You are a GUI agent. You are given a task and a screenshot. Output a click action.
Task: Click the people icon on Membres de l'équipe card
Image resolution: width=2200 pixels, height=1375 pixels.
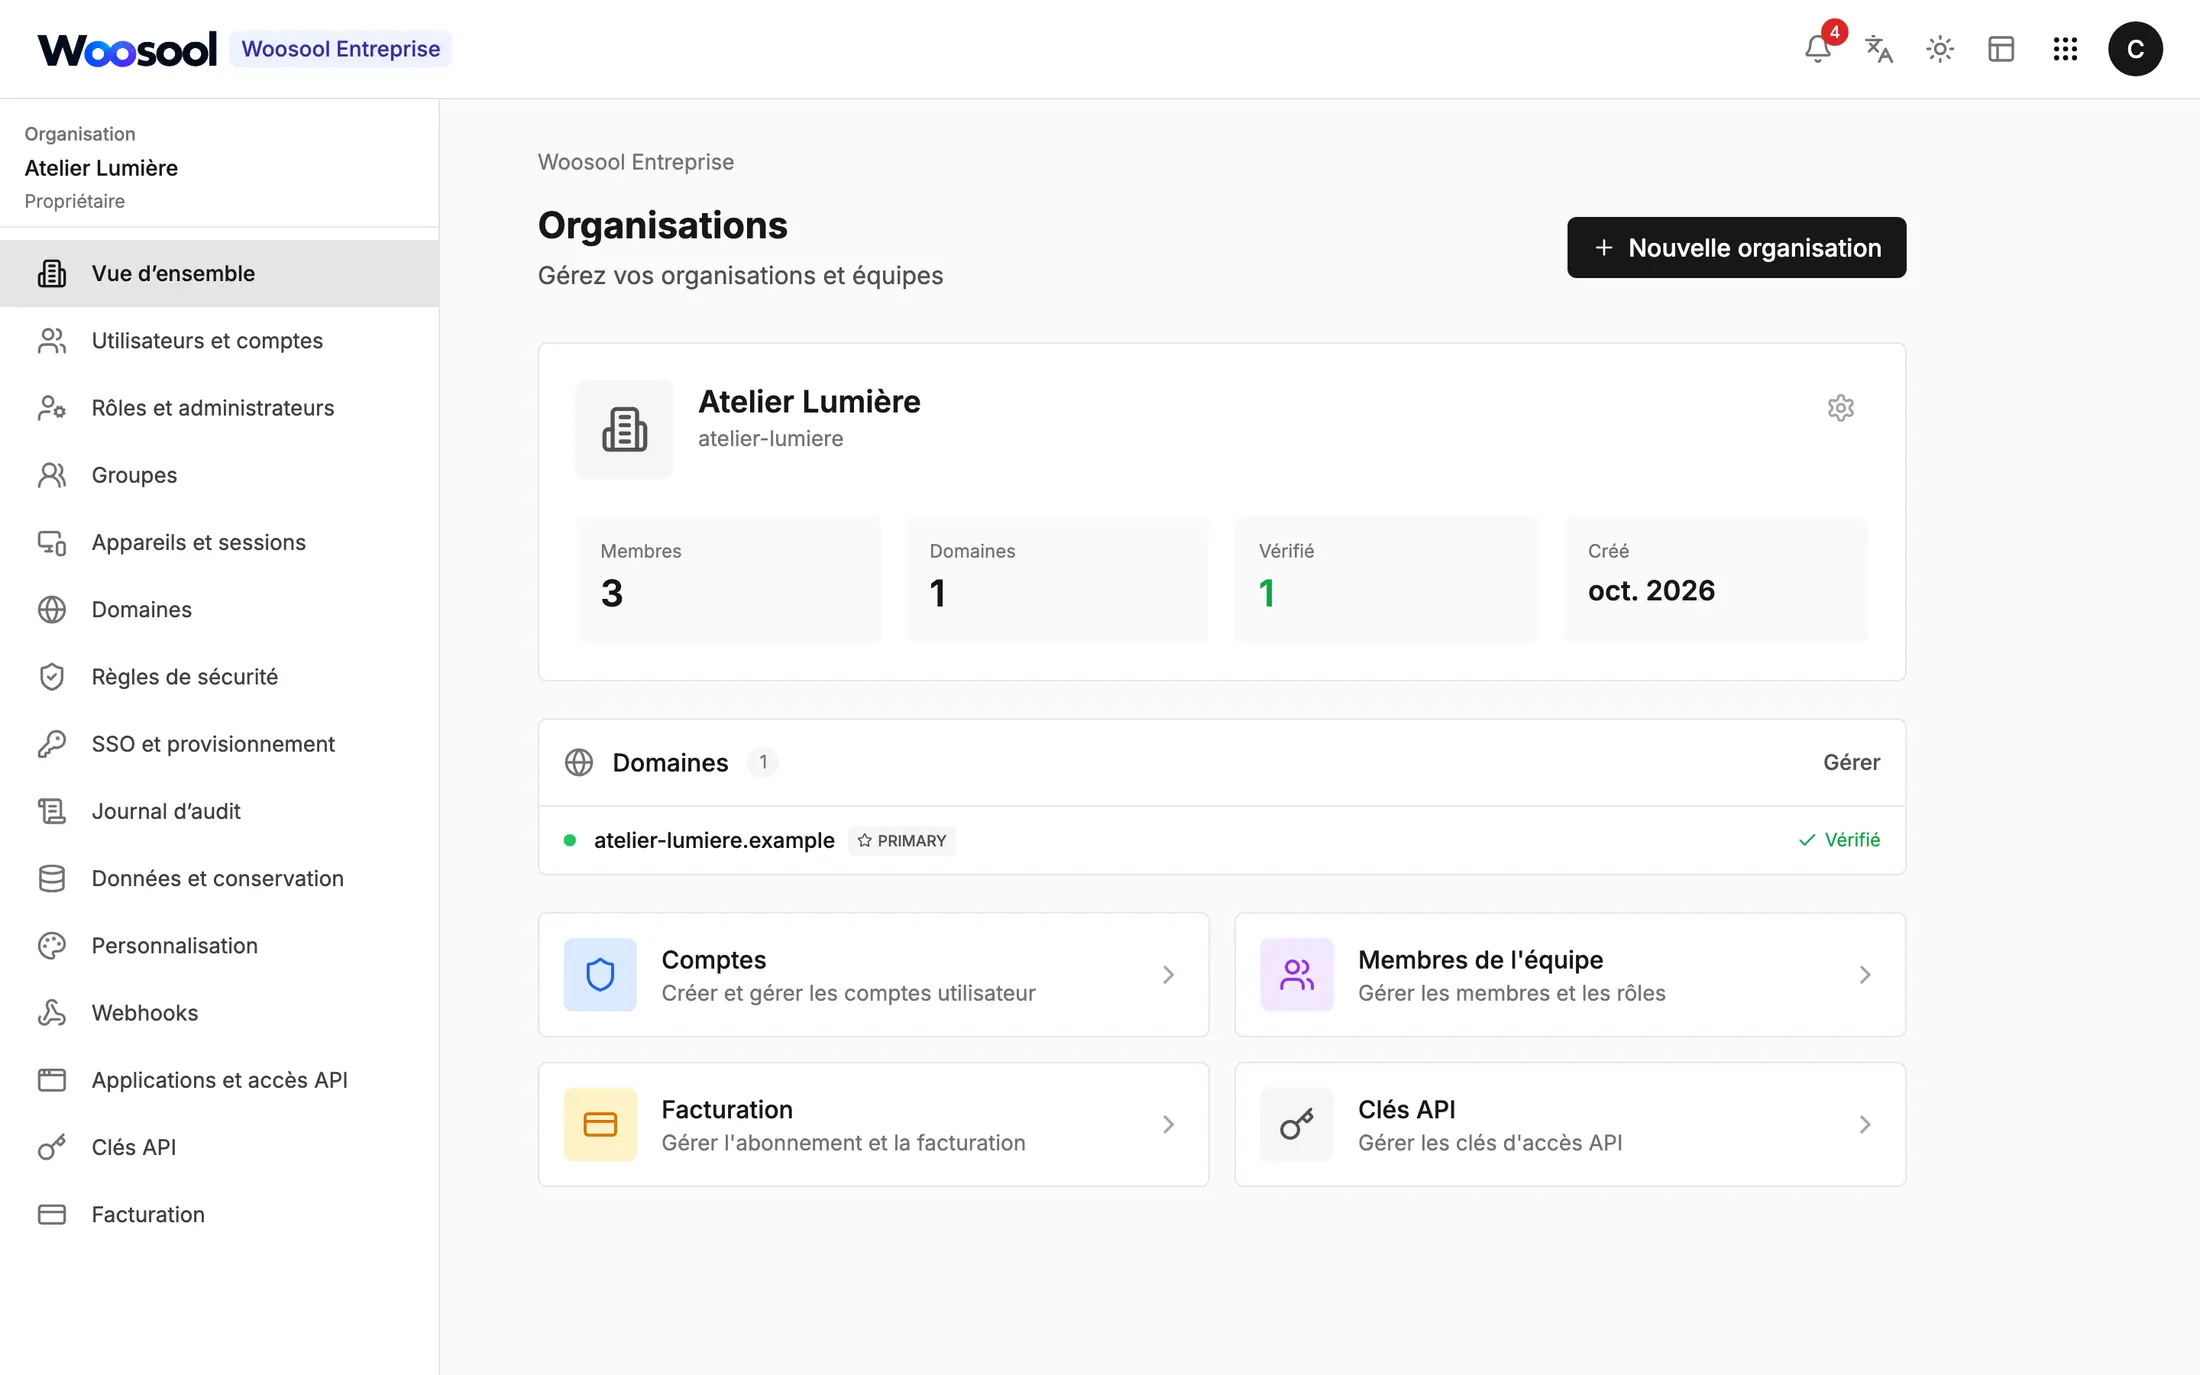pyautogui.click(x=1297, y=974)
